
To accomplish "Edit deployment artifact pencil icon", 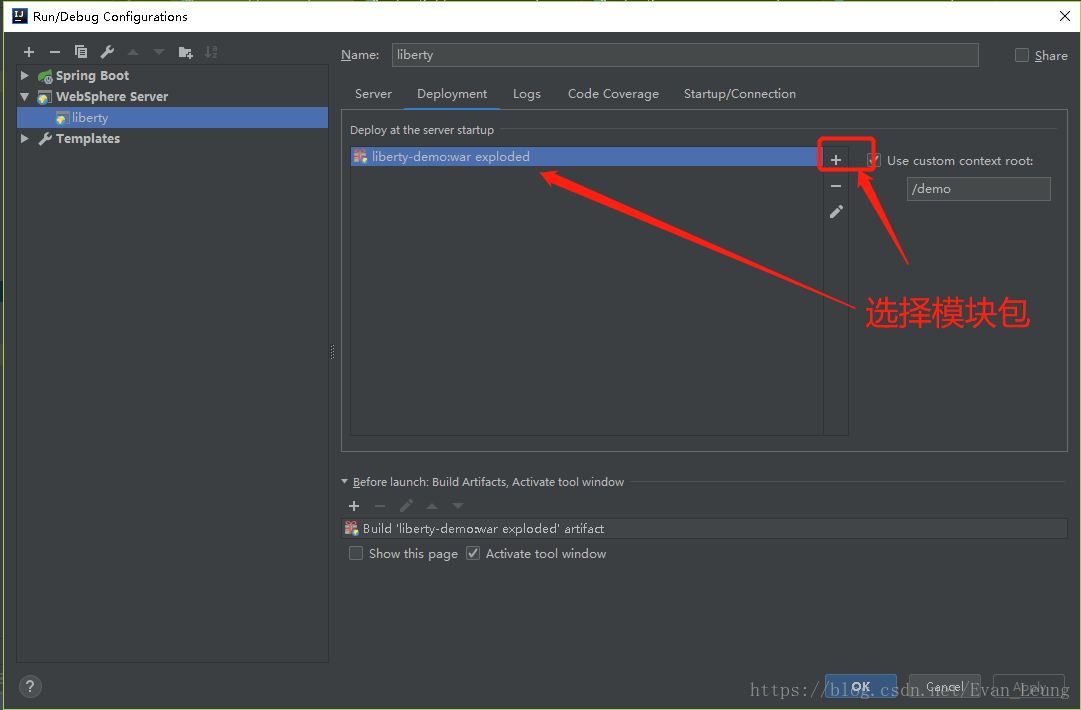I will (836, 212).
